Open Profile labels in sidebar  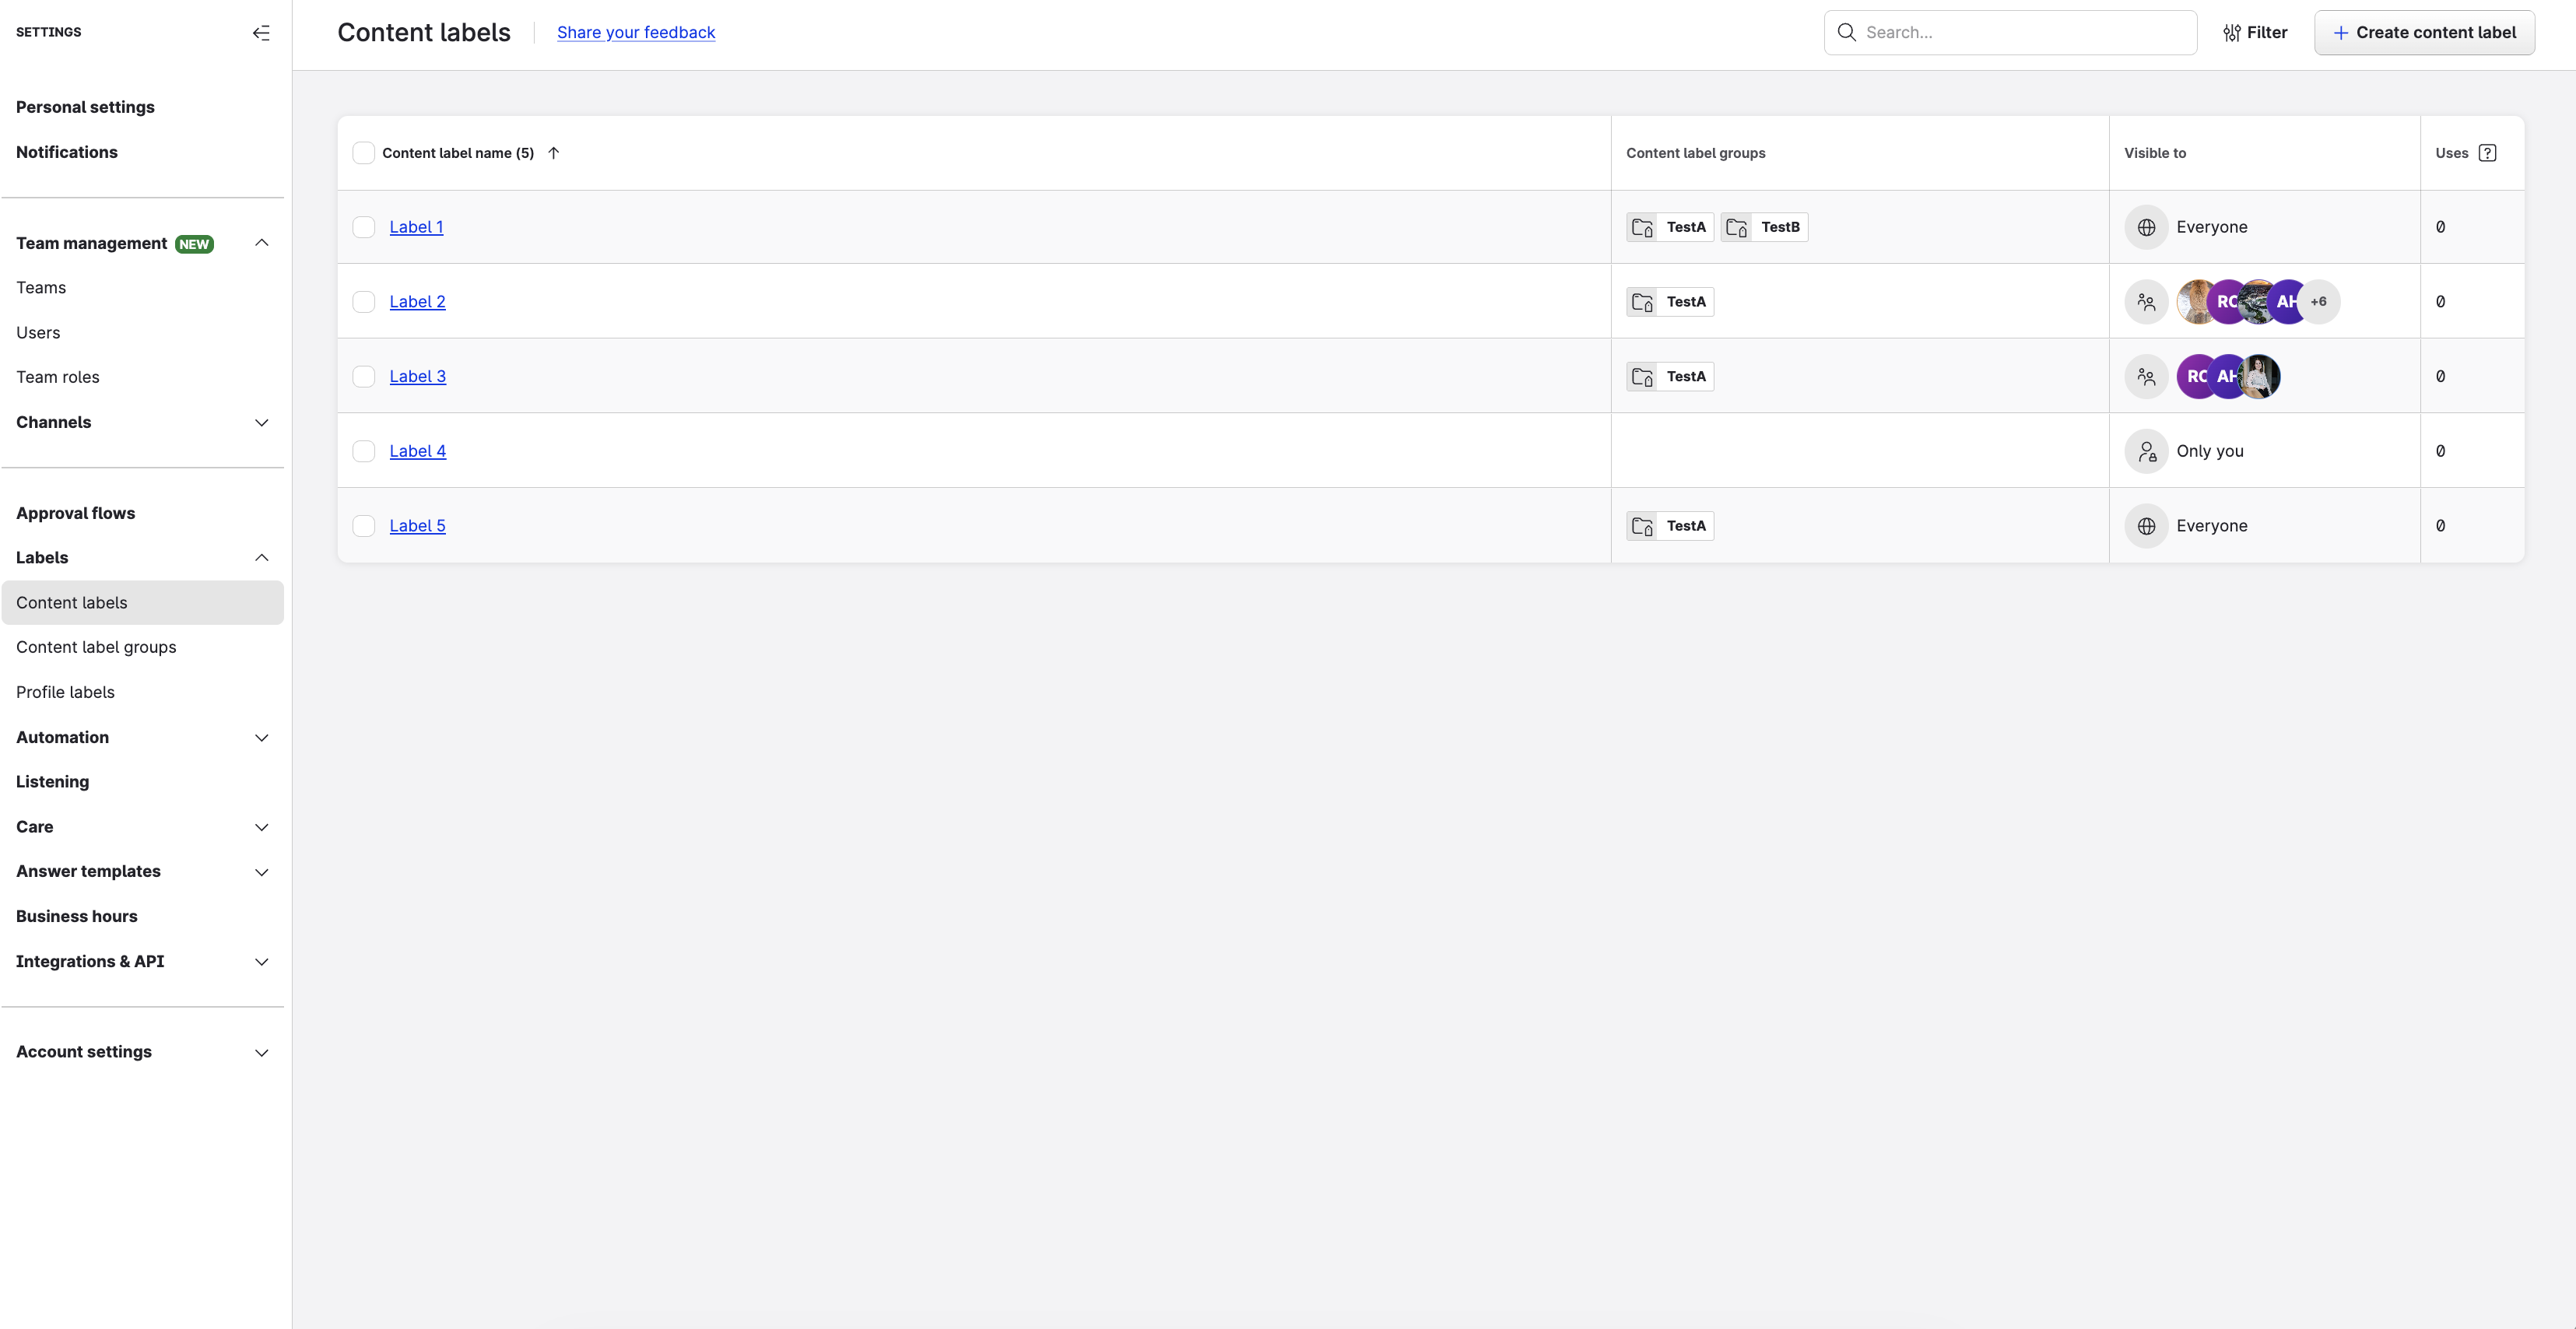point(65,692)
